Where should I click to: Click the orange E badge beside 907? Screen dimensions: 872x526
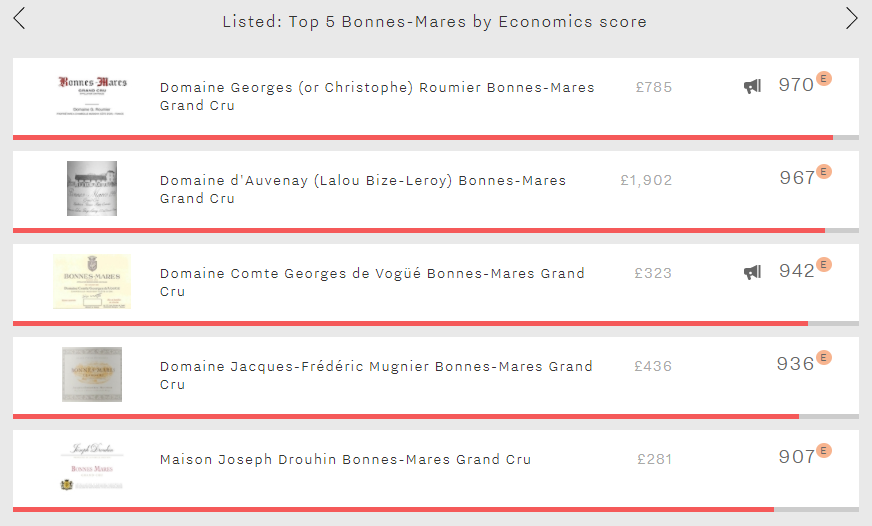(824, 450)
